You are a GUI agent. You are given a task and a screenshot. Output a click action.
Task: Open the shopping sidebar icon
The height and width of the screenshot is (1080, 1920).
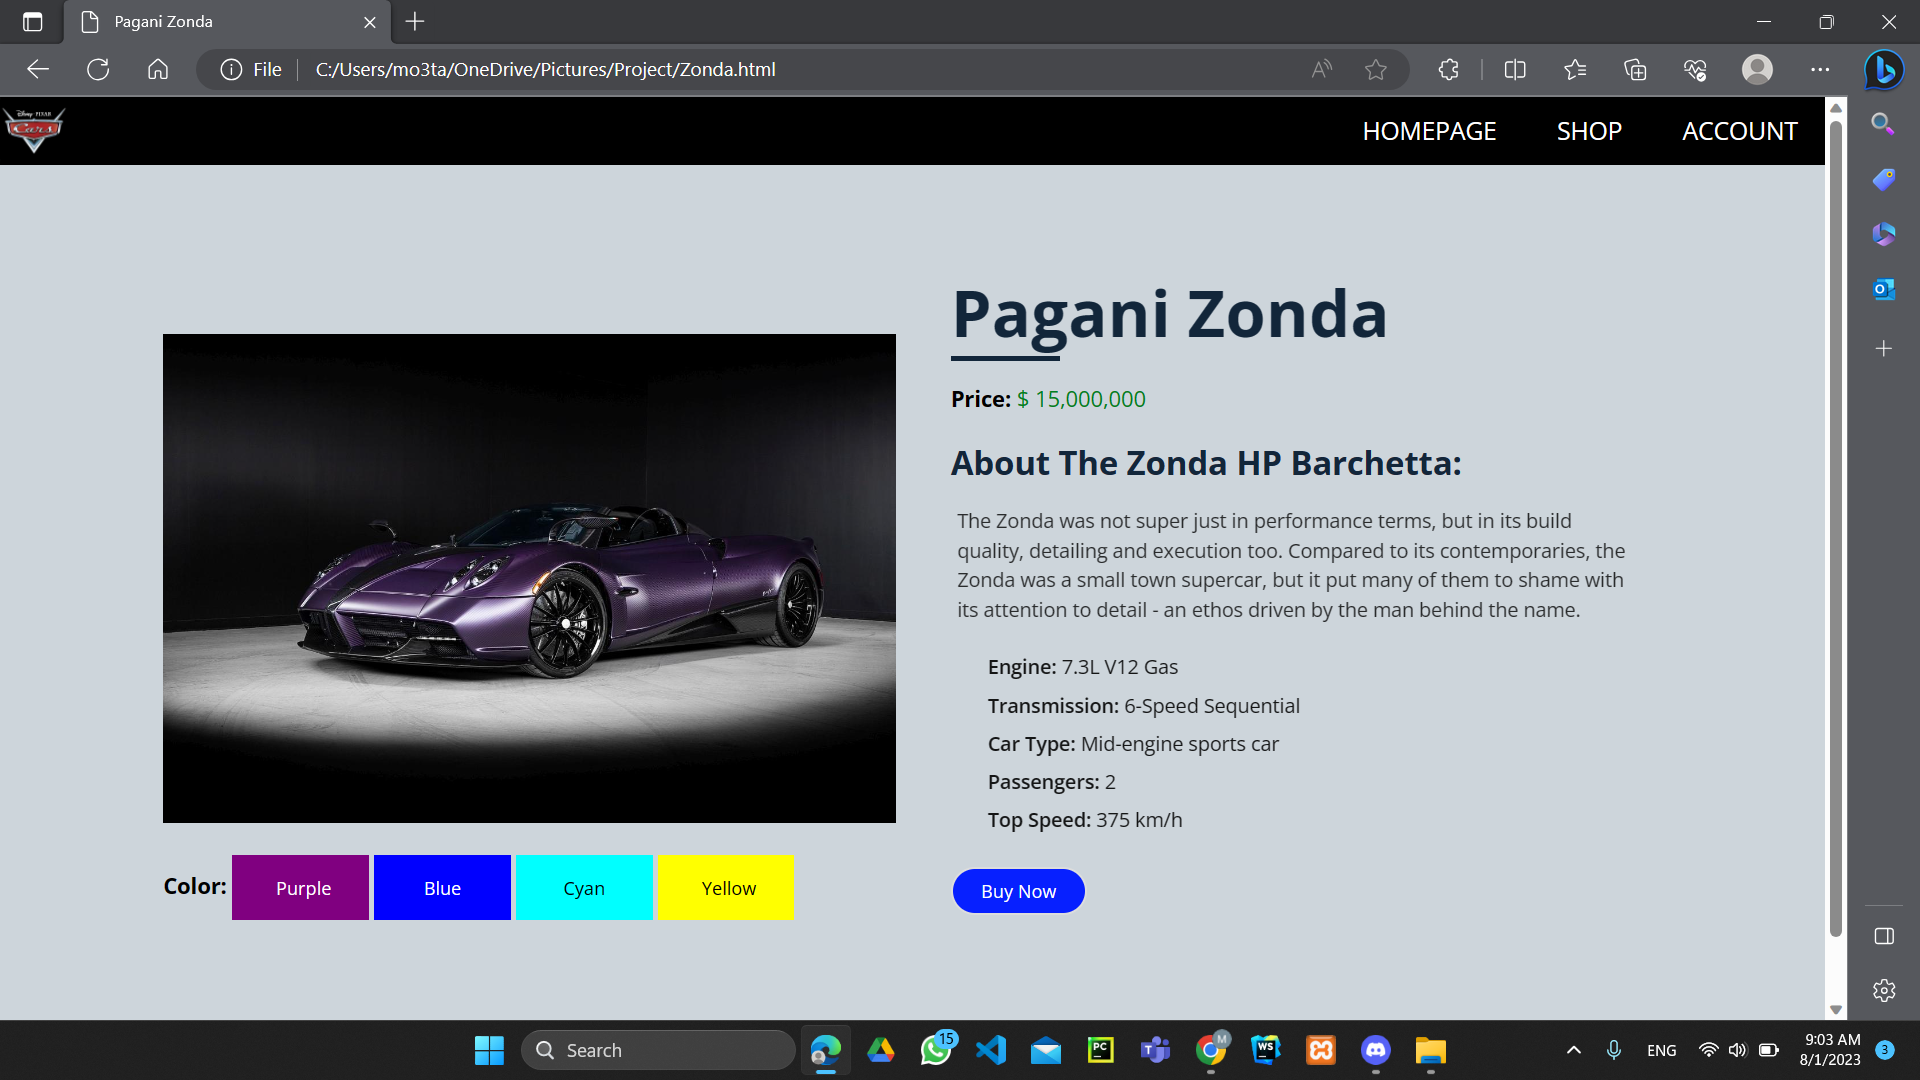pos(1883,180)
